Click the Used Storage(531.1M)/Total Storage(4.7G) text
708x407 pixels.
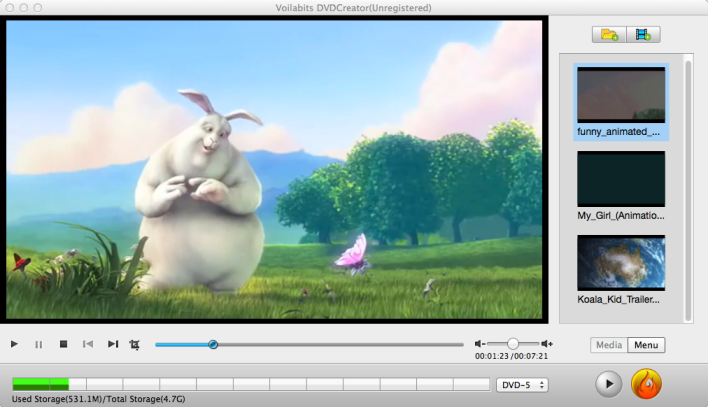[98, 399]
